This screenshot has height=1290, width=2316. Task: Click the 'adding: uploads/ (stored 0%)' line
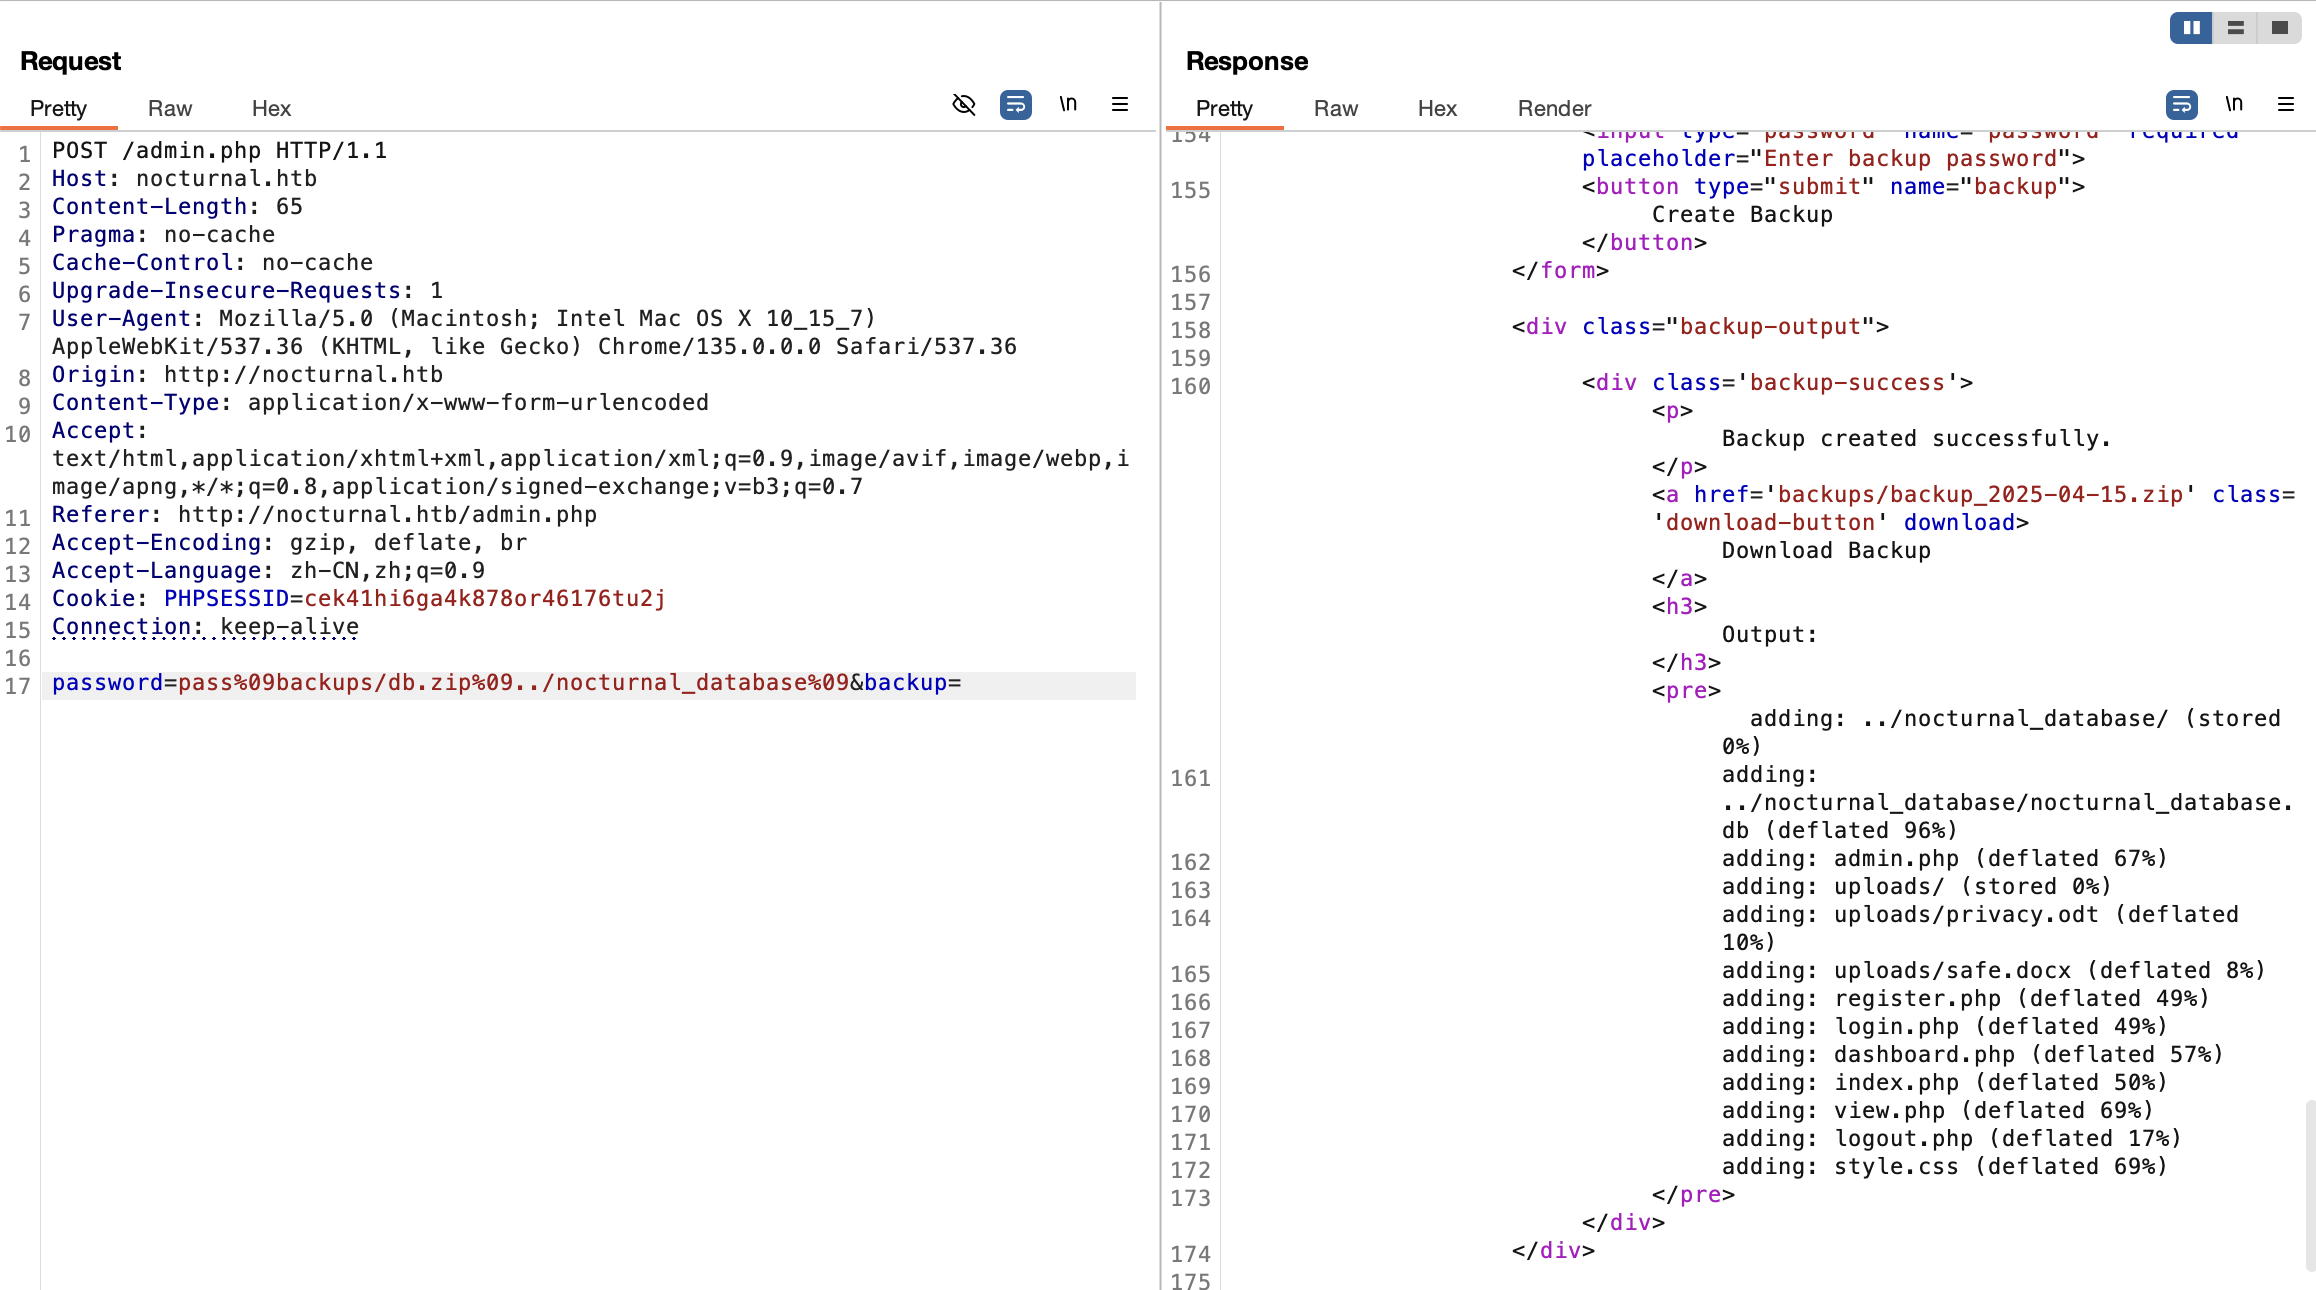pyautogui.click(x=1916, y=887)
